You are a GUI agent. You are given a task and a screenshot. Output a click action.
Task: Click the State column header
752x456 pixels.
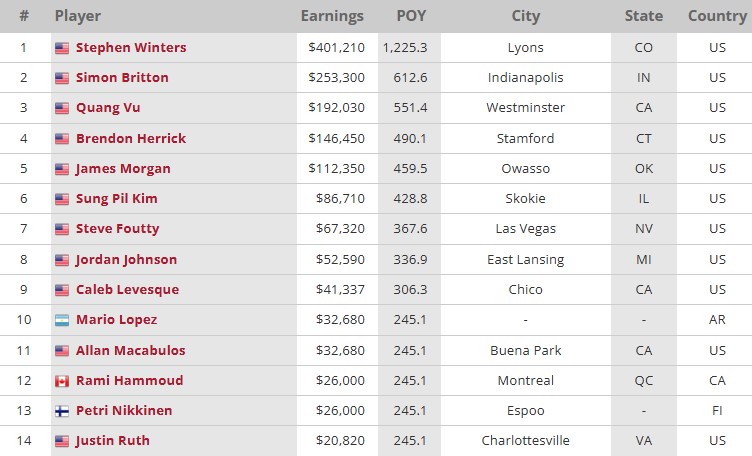click(643, 16)
